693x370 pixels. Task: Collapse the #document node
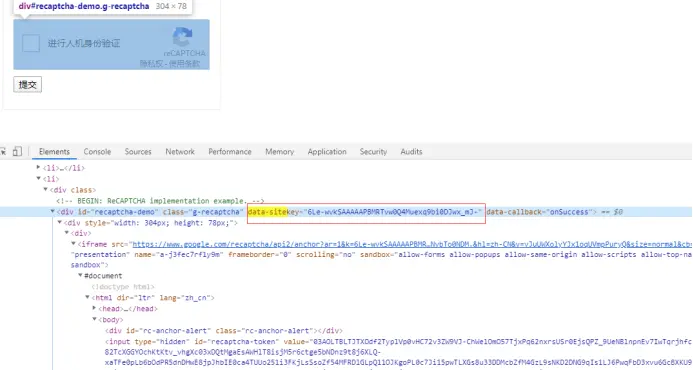(80, 275)
